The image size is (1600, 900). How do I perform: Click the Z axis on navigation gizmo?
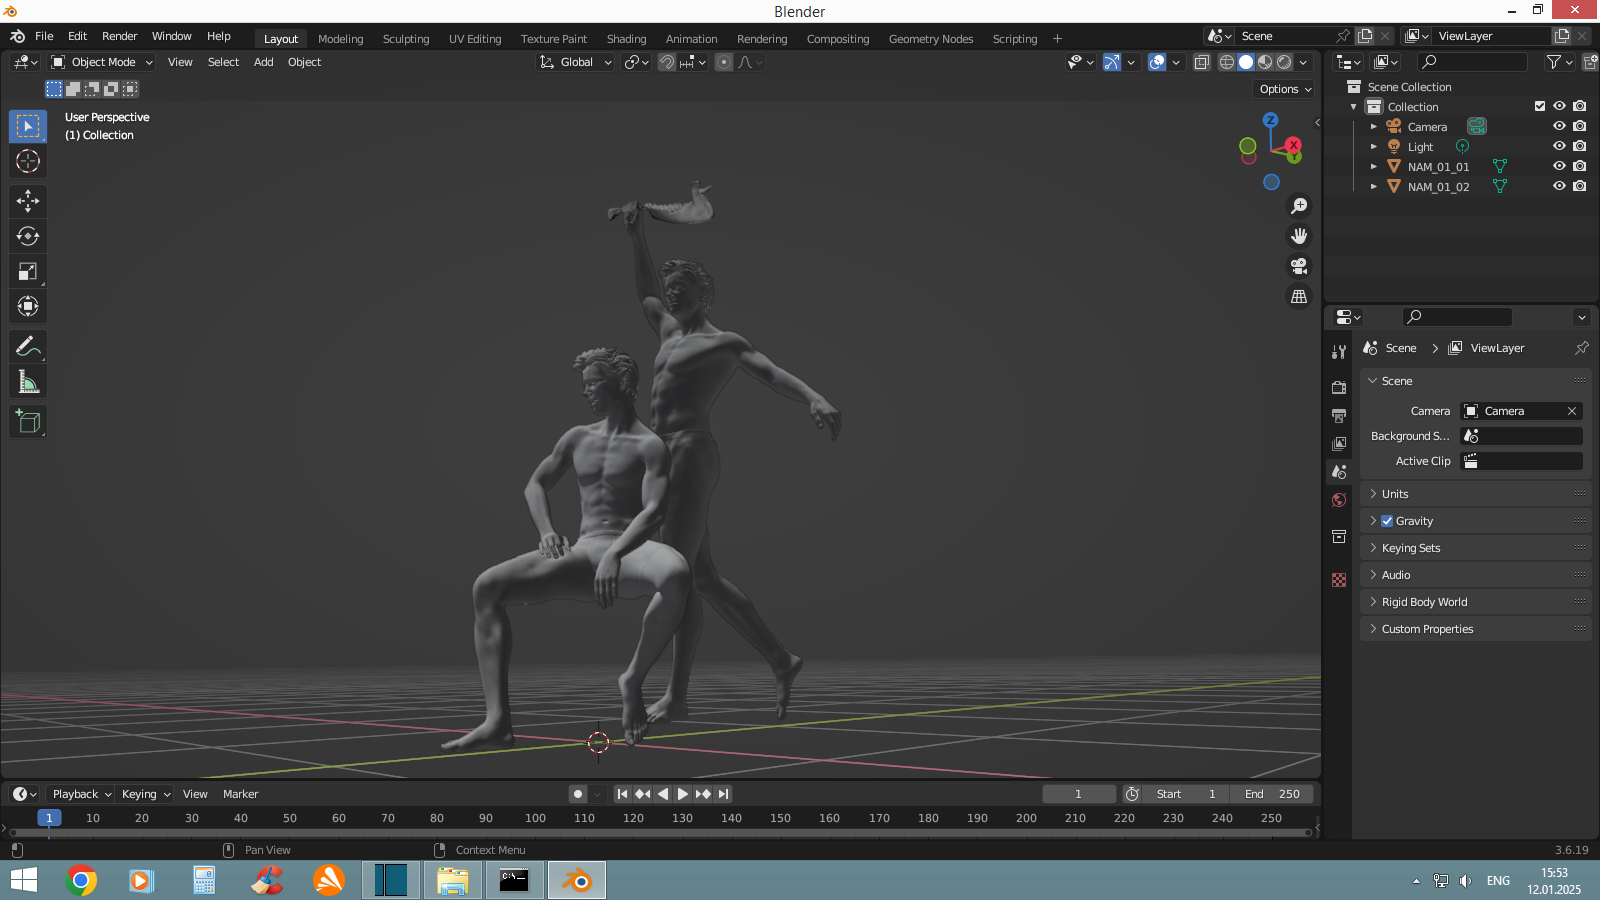pyautogui.click(x=1270, y=120)
